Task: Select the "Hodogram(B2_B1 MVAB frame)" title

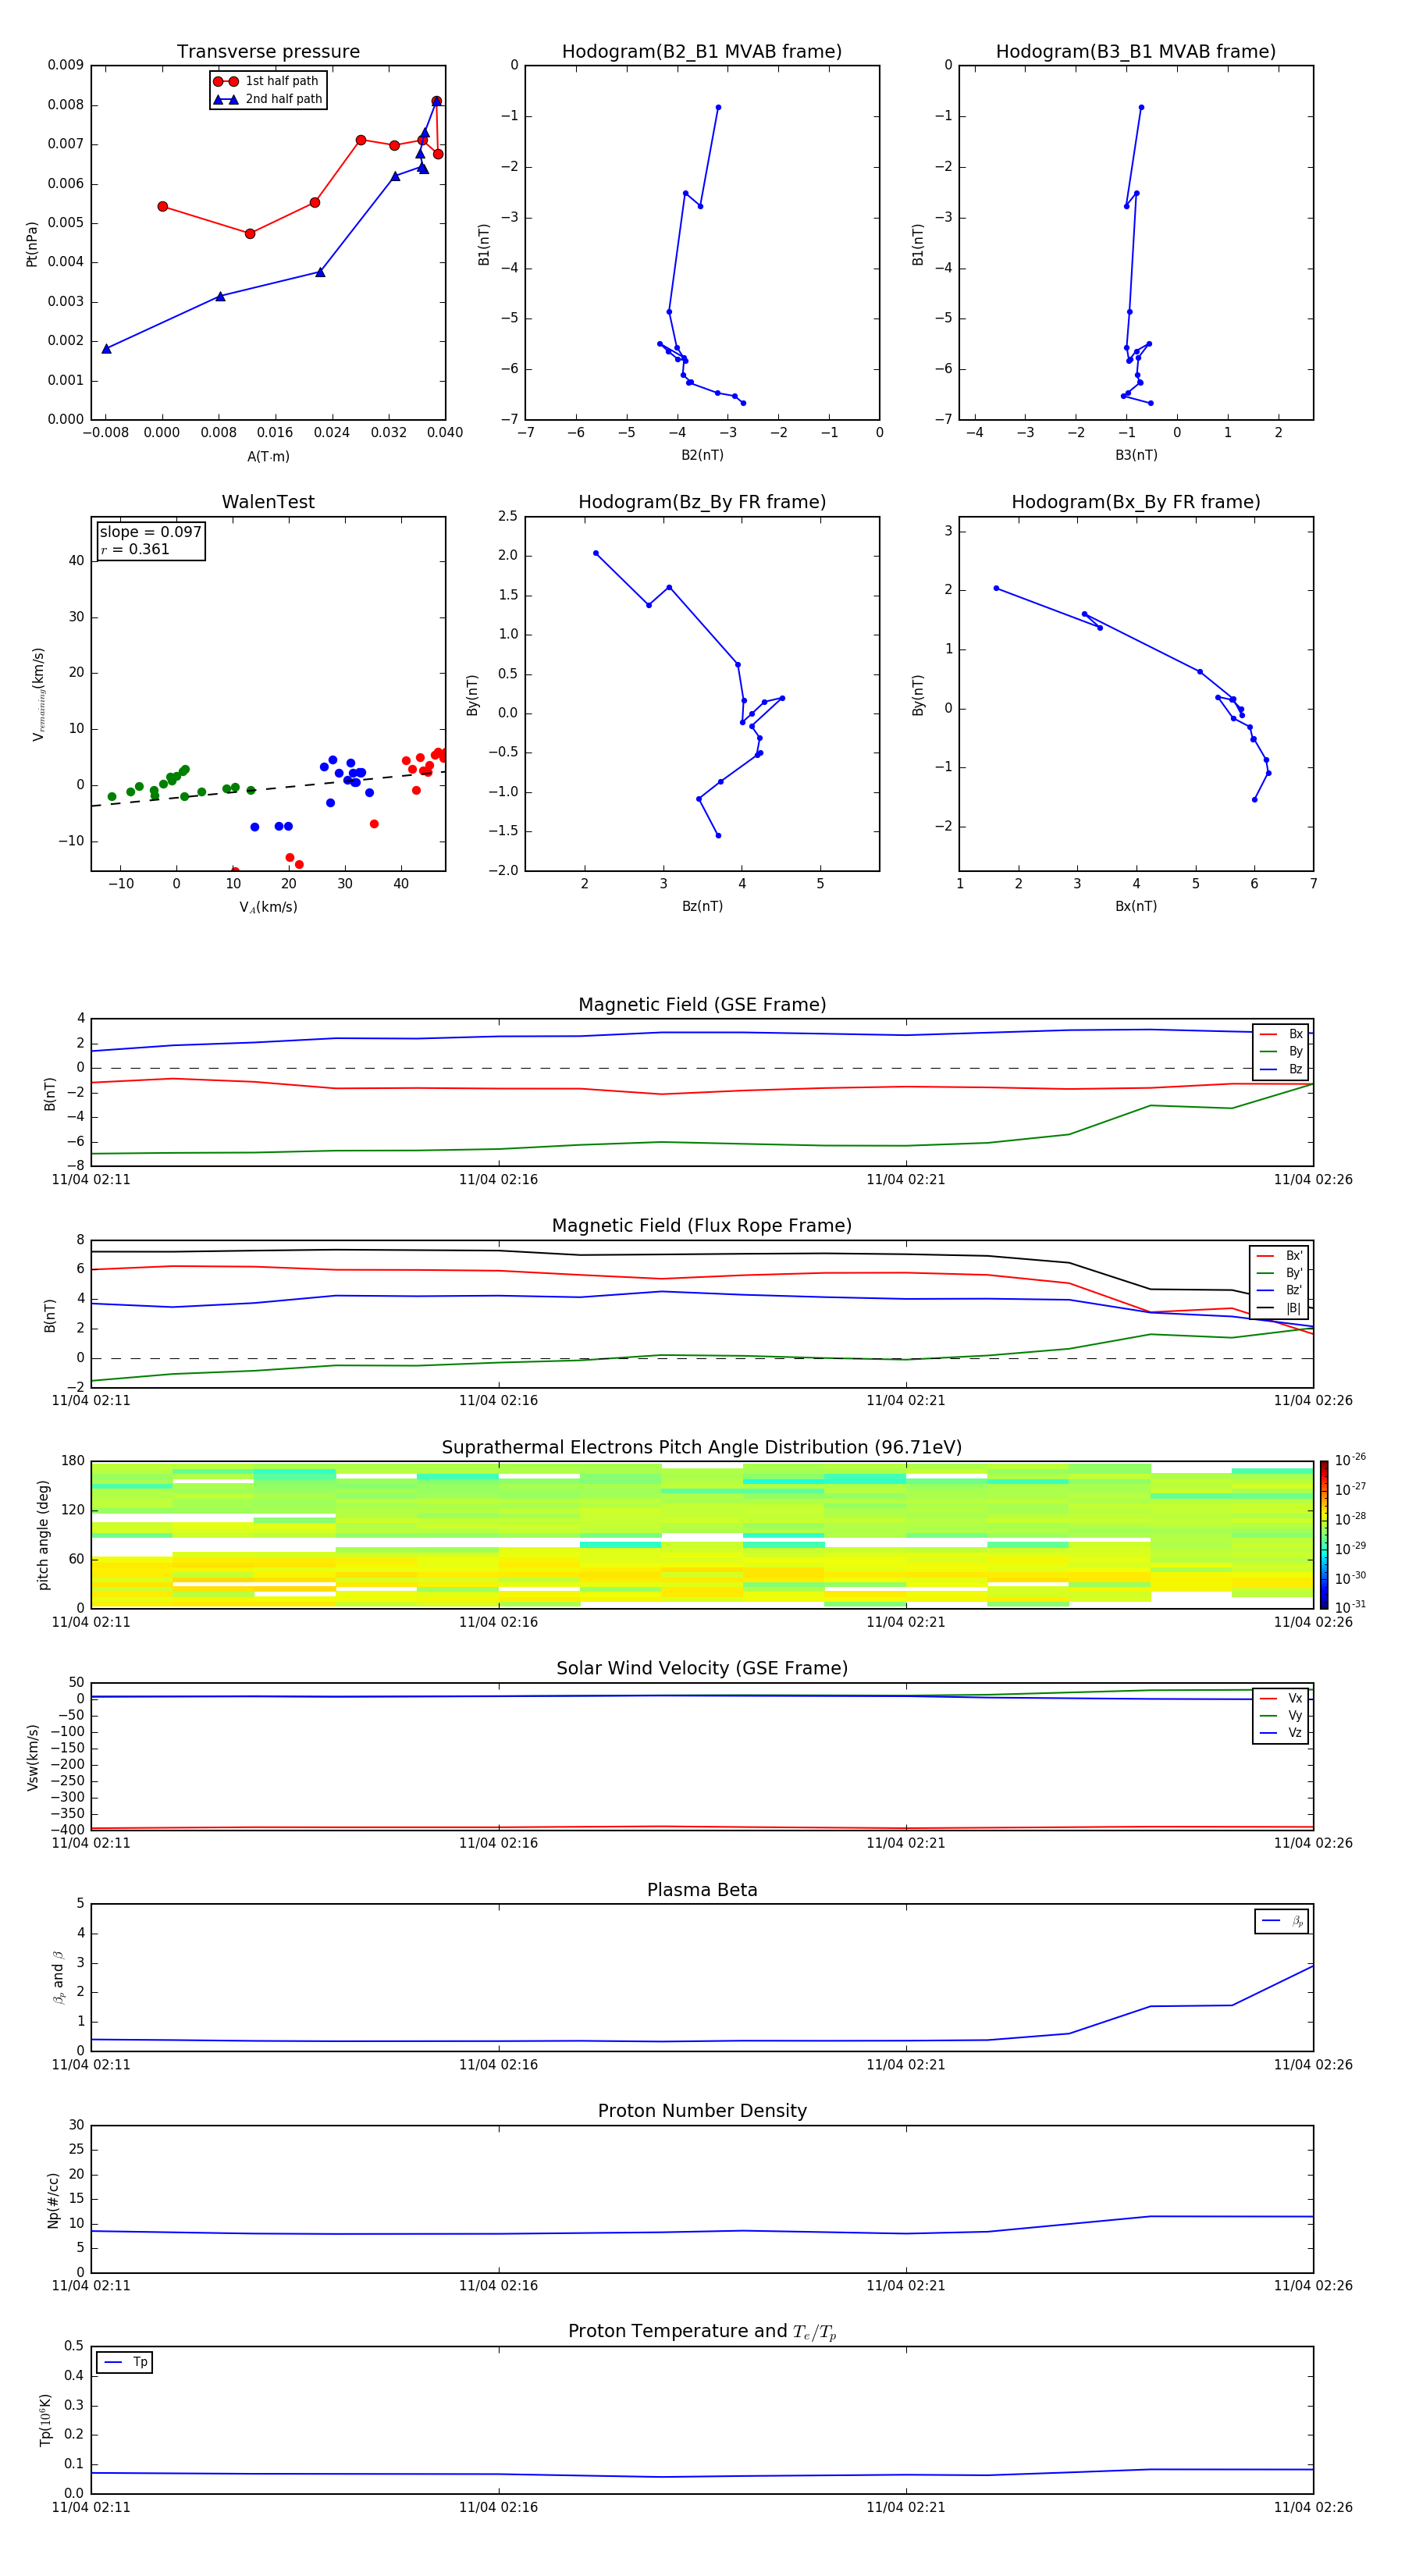Action: pyautogui.click(x=702, y=51)
